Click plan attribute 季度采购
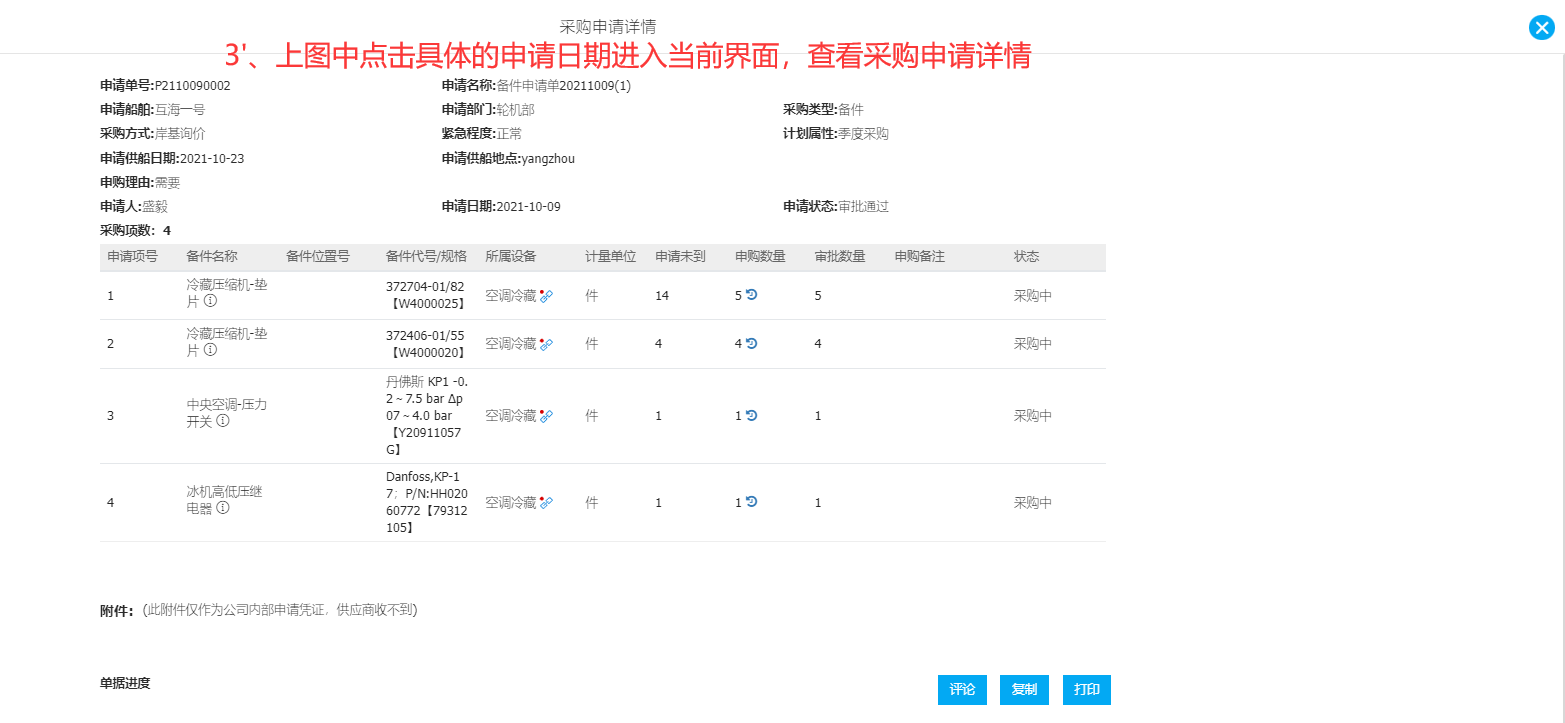This screenshot has height=723, width=1565. [863, 134]
